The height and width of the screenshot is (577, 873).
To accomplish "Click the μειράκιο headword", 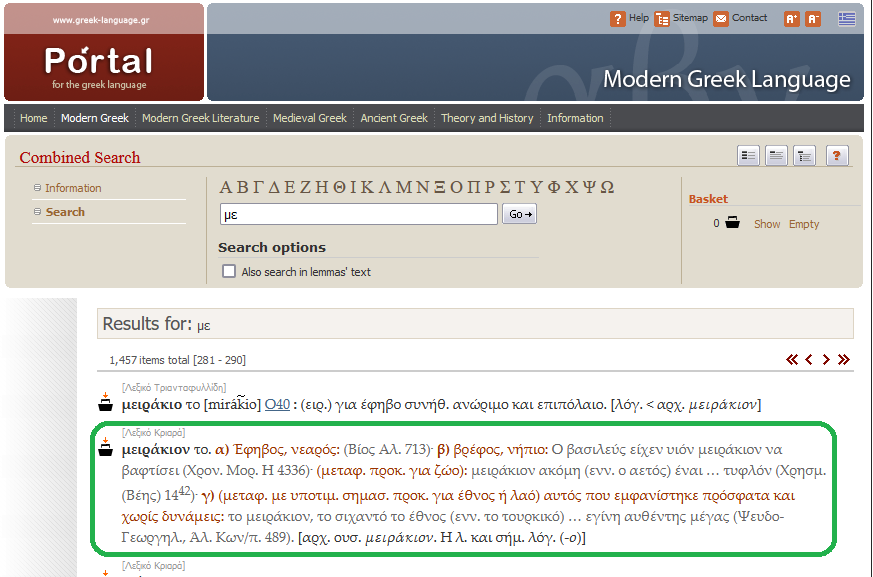I will click(152, 405).
